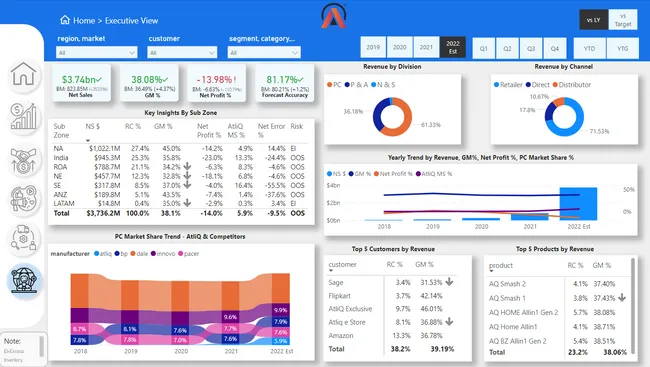The width and height of the screenshot is (650, 367).
Task: Click the home icon in the breadcrumb
Action: tap(65, 20)
